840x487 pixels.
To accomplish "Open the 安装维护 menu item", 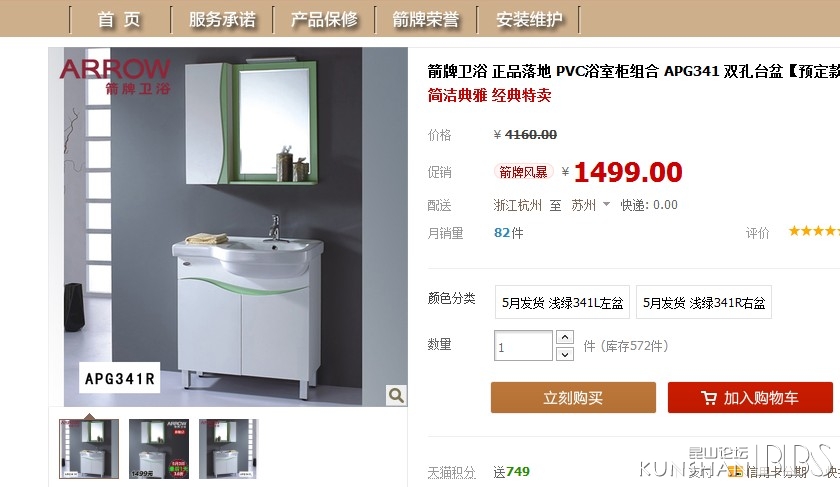I will pyautogui.click(x=529, y=19).
